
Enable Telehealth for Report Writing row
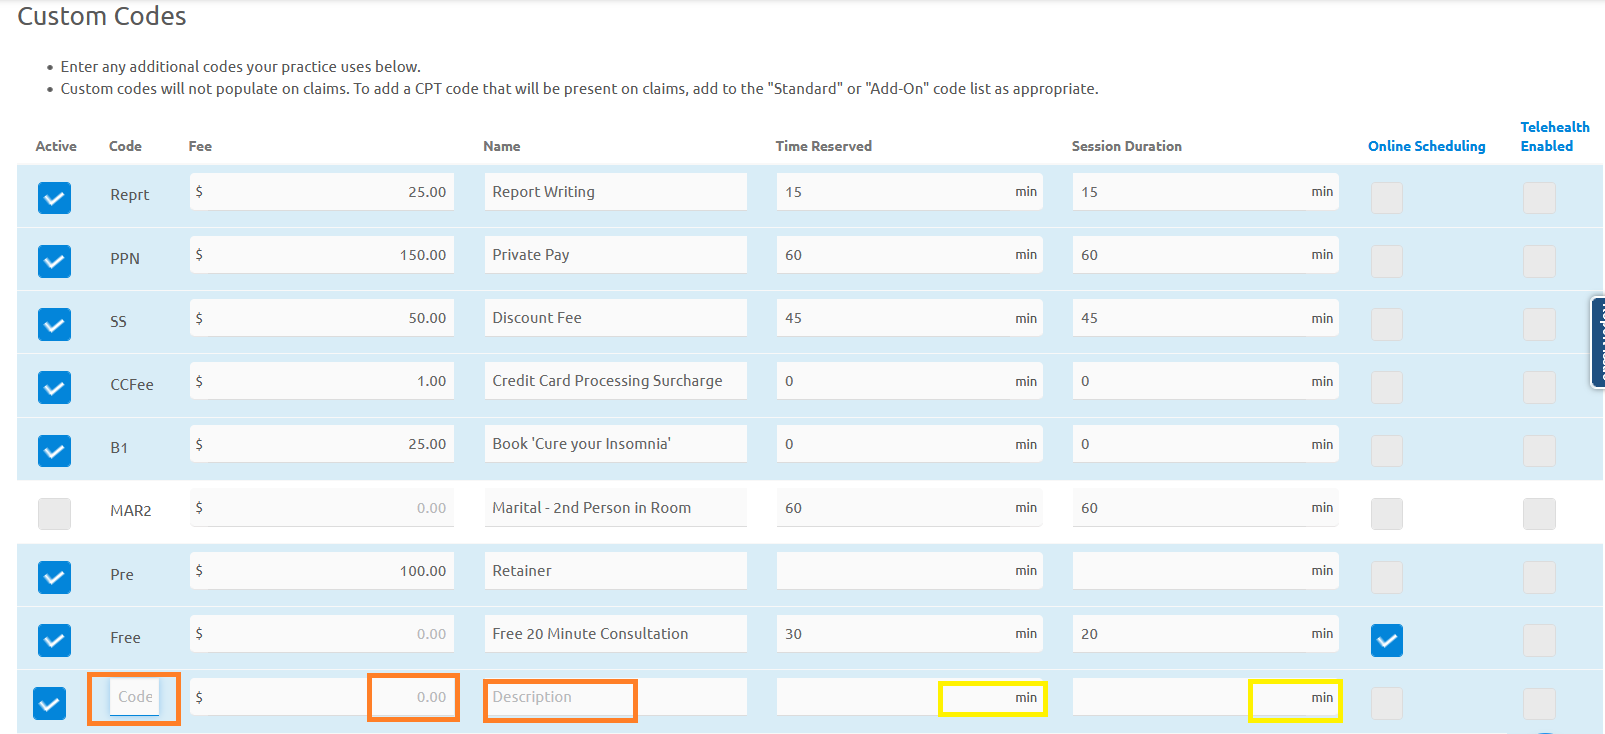[1539, 198]
